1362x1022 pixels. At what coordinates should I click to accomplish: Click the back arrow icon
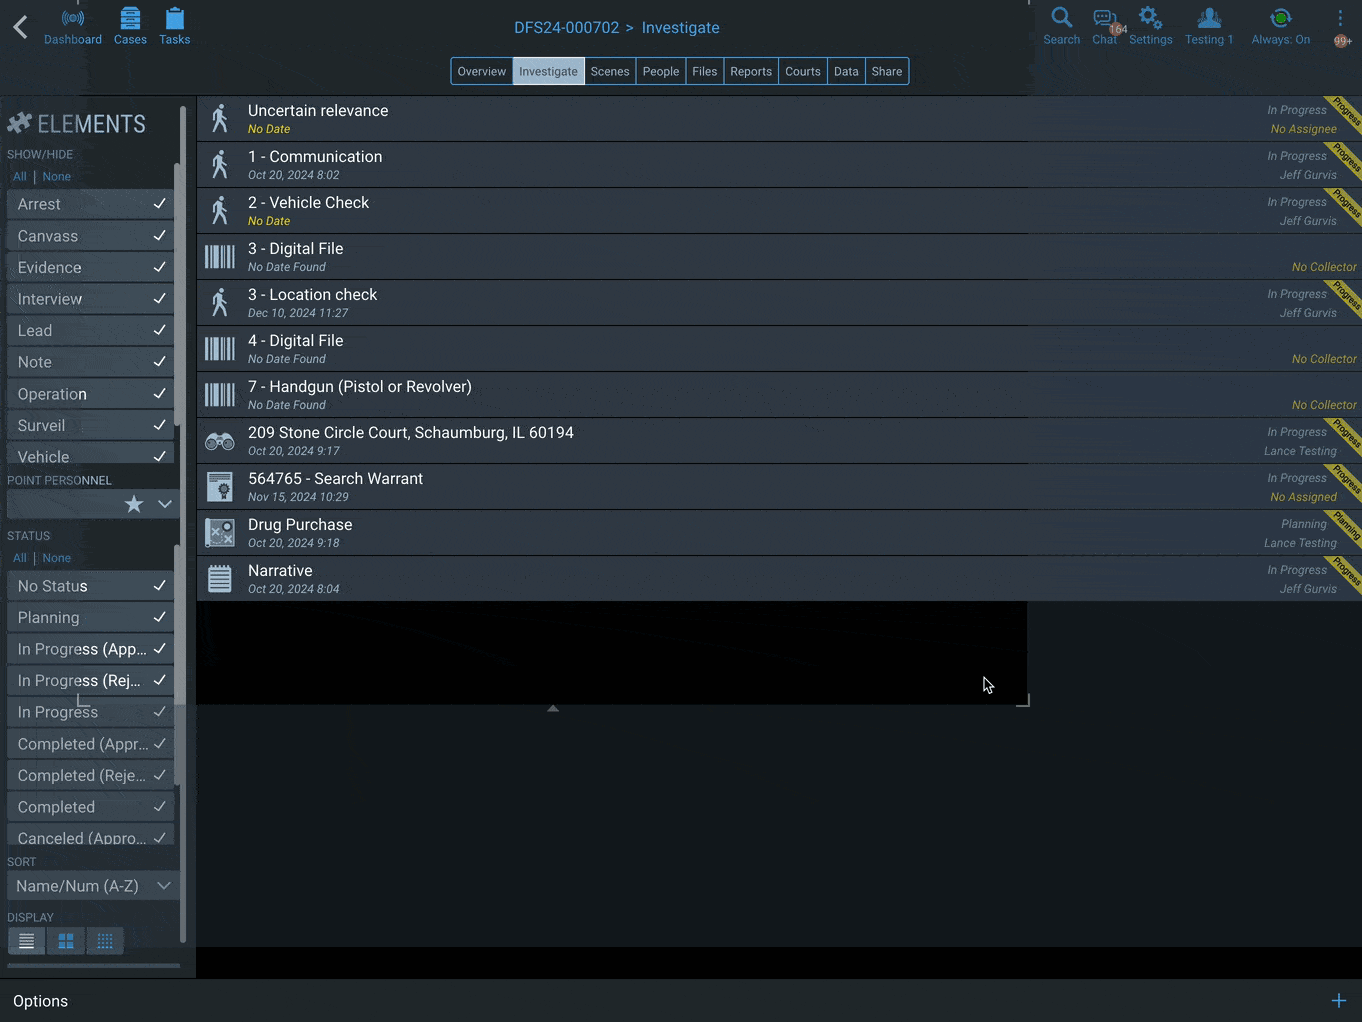[20, 26]
